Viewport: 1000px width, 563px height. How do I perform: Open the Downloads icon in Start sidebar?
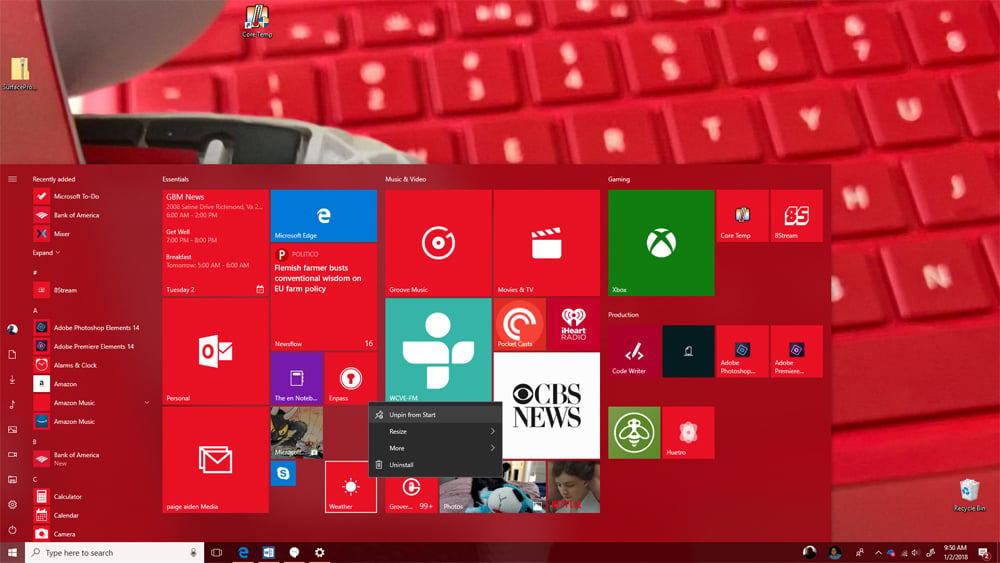(12, 379)
